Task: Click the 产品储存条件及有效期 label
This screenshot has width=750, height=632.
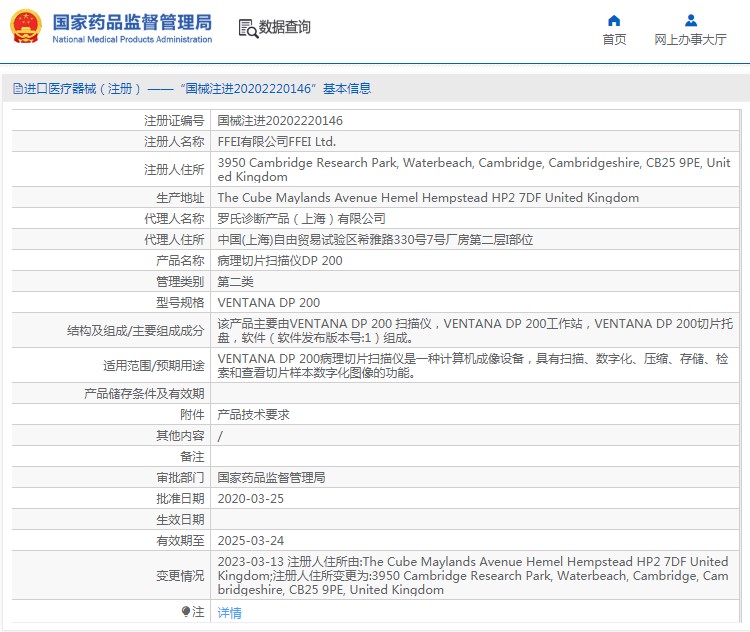Action: click(144, 394)
